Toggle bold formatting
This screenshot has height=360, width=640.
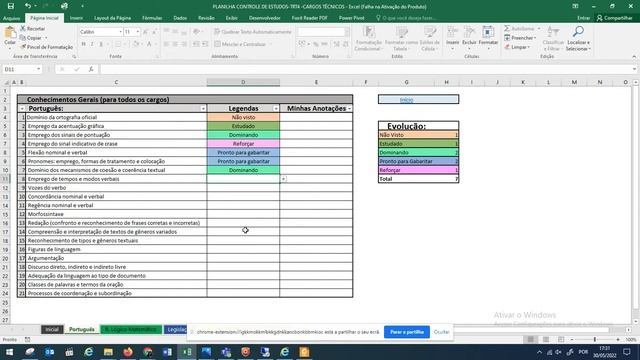coord(83,44)
